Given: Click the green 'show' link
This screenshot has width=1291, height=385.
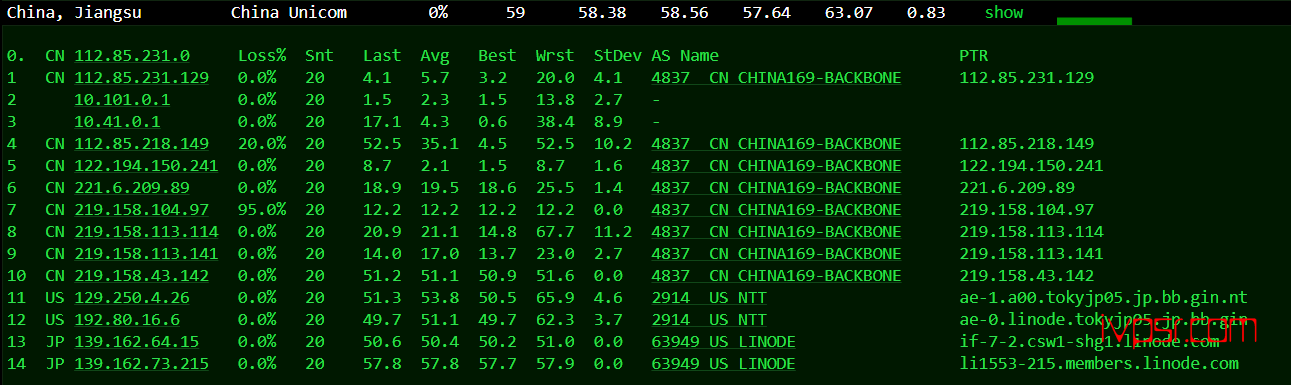Looking at the screenshot, I should (x=1004, y=13).
